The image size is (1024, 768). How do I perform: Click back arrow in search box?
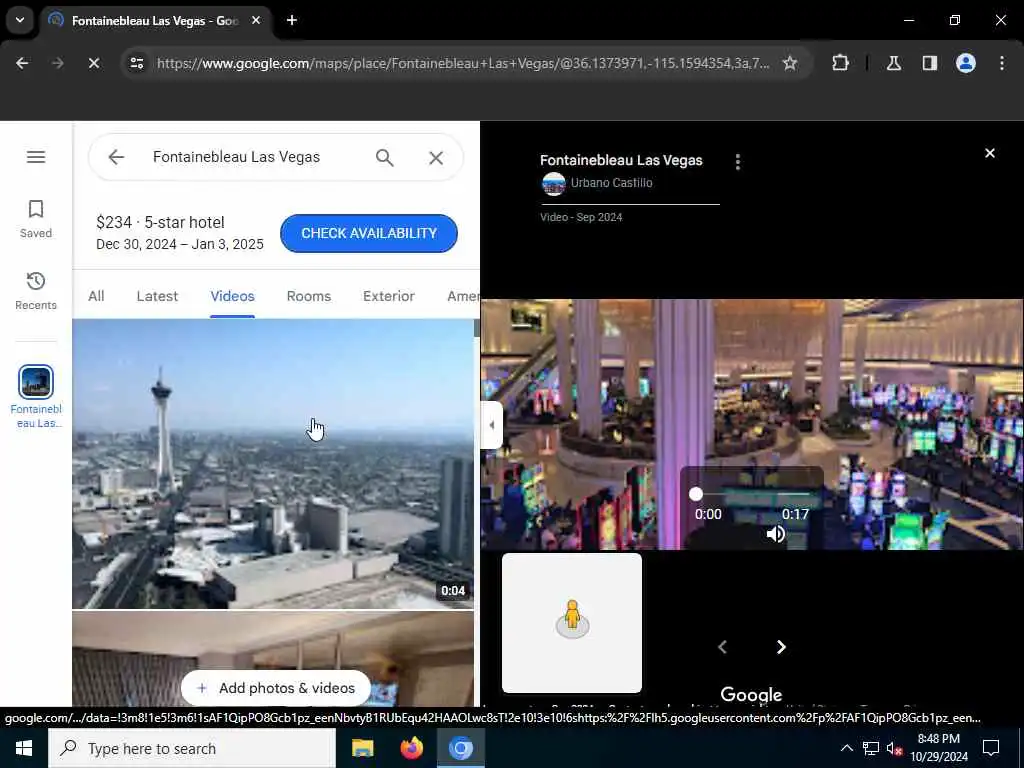[x=116, y=157]
